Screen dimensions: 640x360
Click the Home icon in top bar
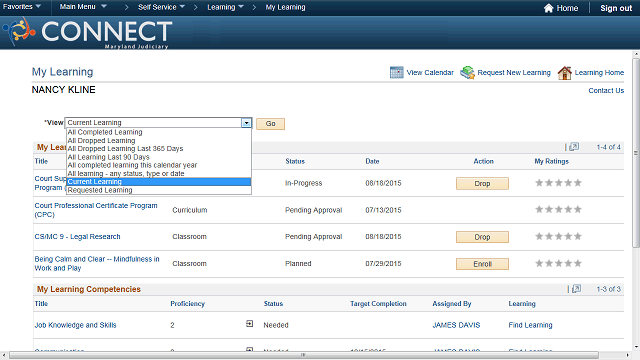click(x=549, y=8)
